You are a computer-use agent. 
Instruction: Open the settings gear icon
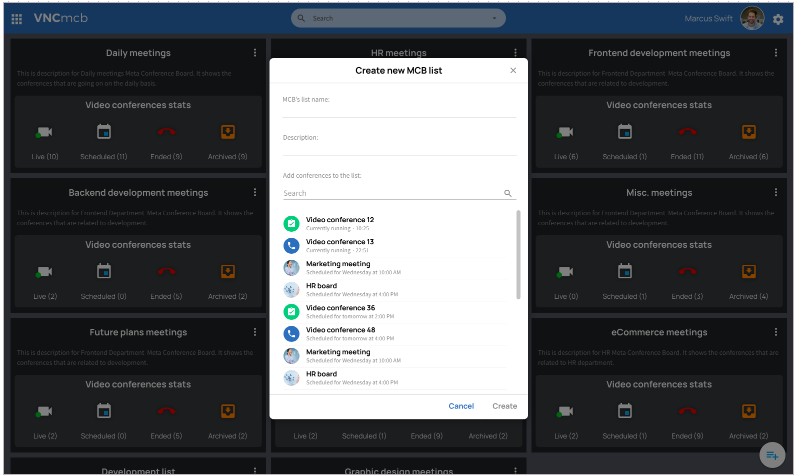[x=778, y=19]
